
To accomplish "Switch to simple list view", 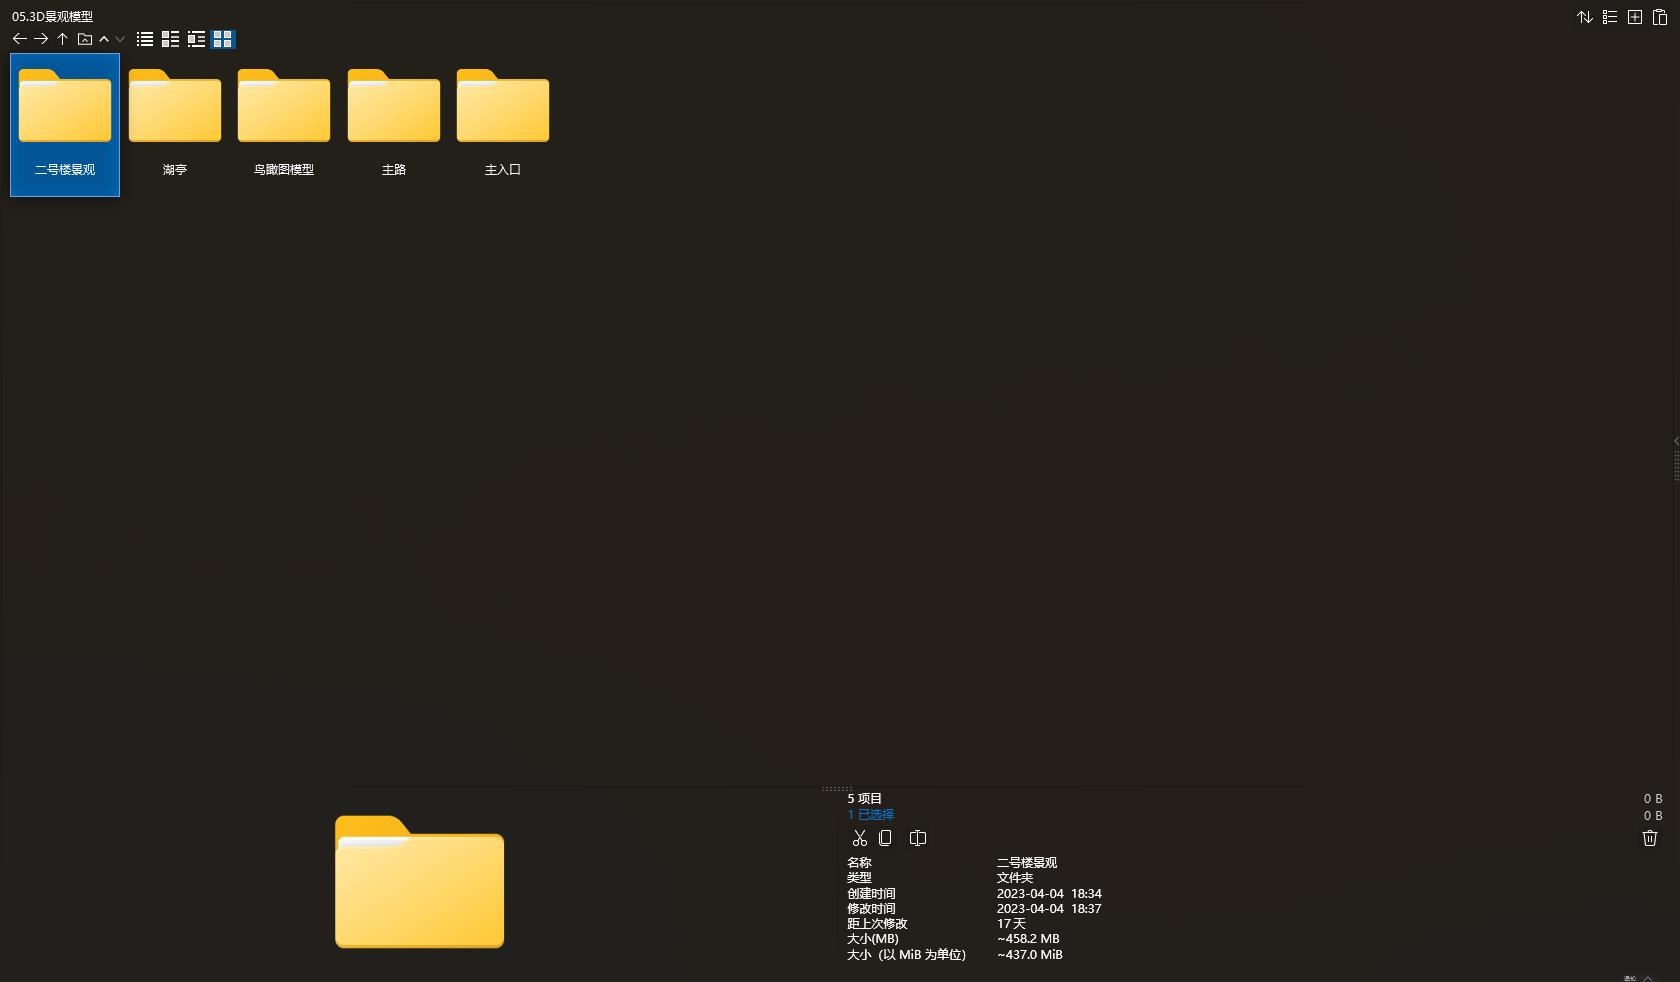I will pyautogui.click(x=145, y=39).
